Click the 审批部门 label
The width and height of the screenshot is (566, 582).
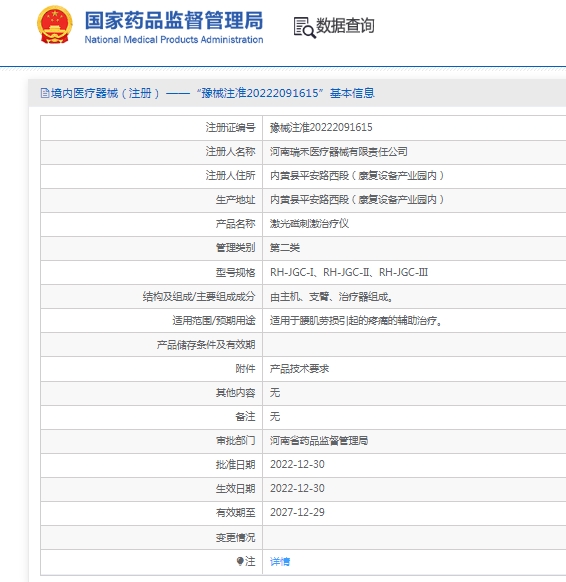pyautogui.click(x=235, y=441)
